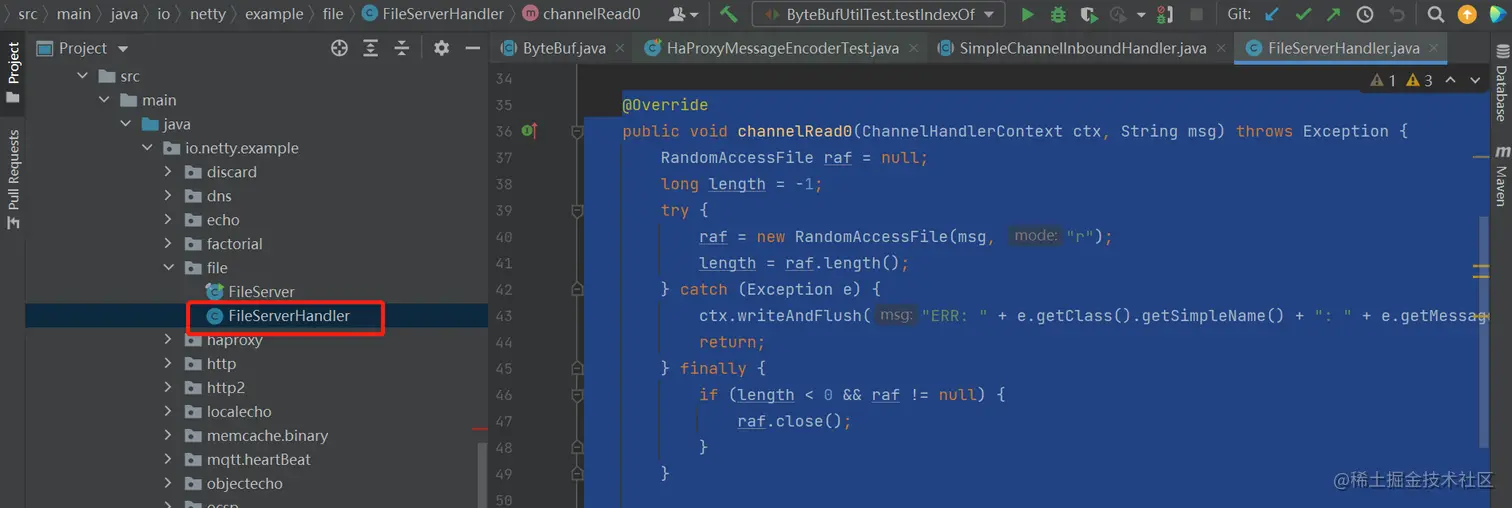Click the editor vertical scrollbar
1512x508 pixels.
[1485, 330]
